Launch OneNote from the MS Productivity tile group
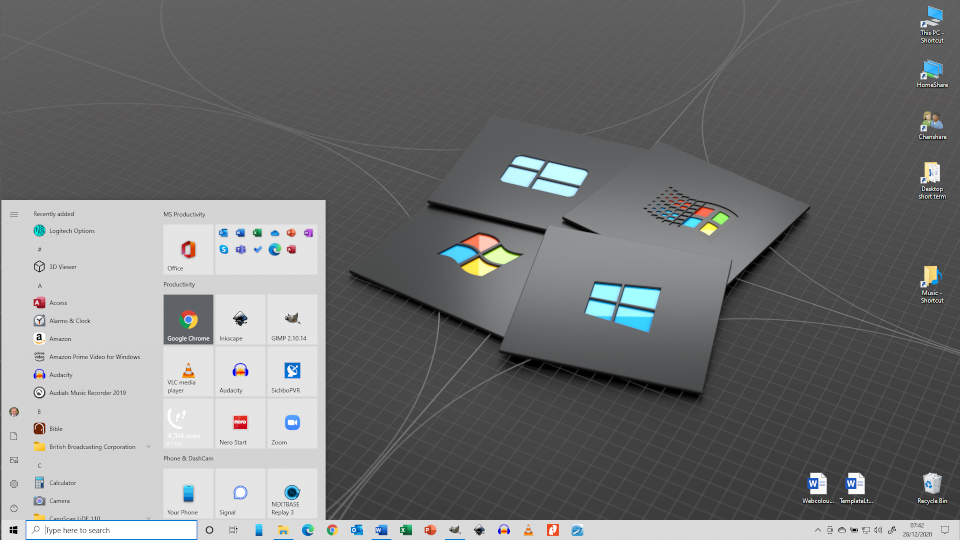 point(309,233)
